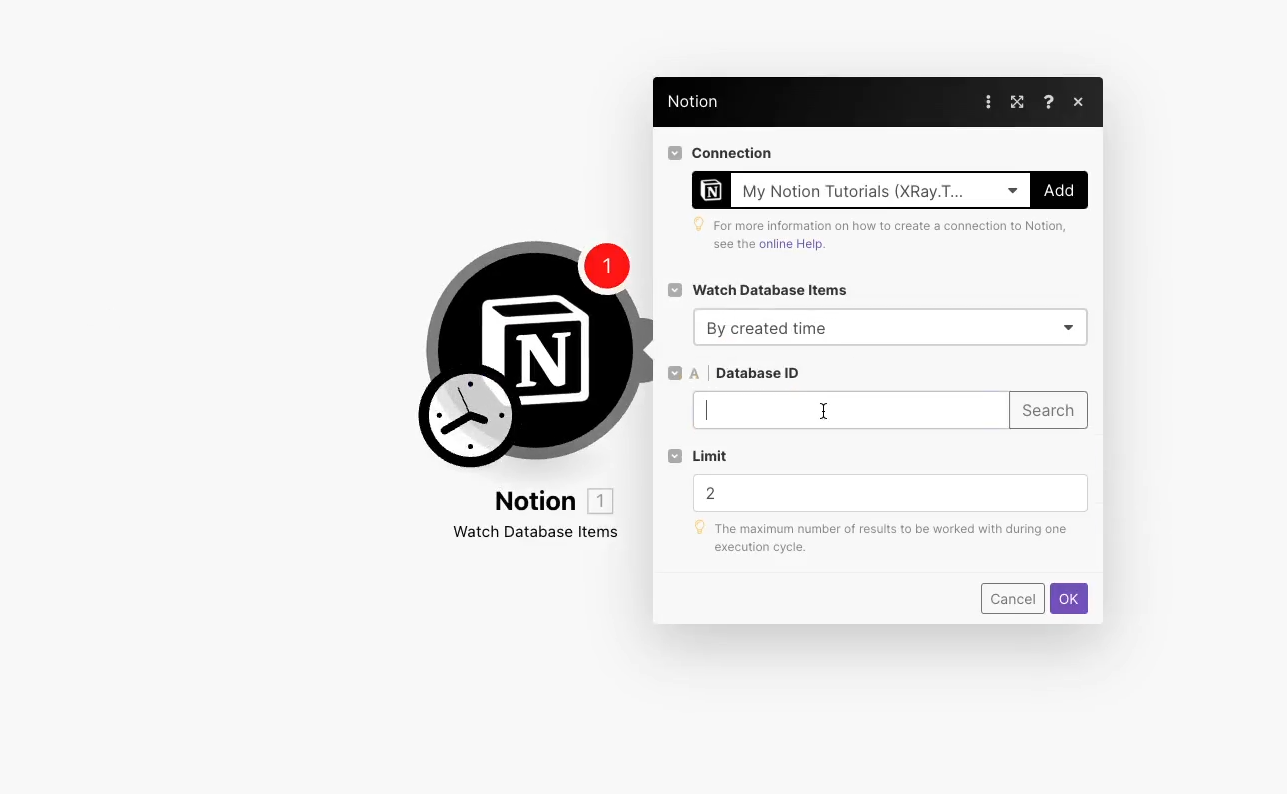Cancel the Notion module settings
This screenshot has height=794, width=1287.
coord(1013,598)
